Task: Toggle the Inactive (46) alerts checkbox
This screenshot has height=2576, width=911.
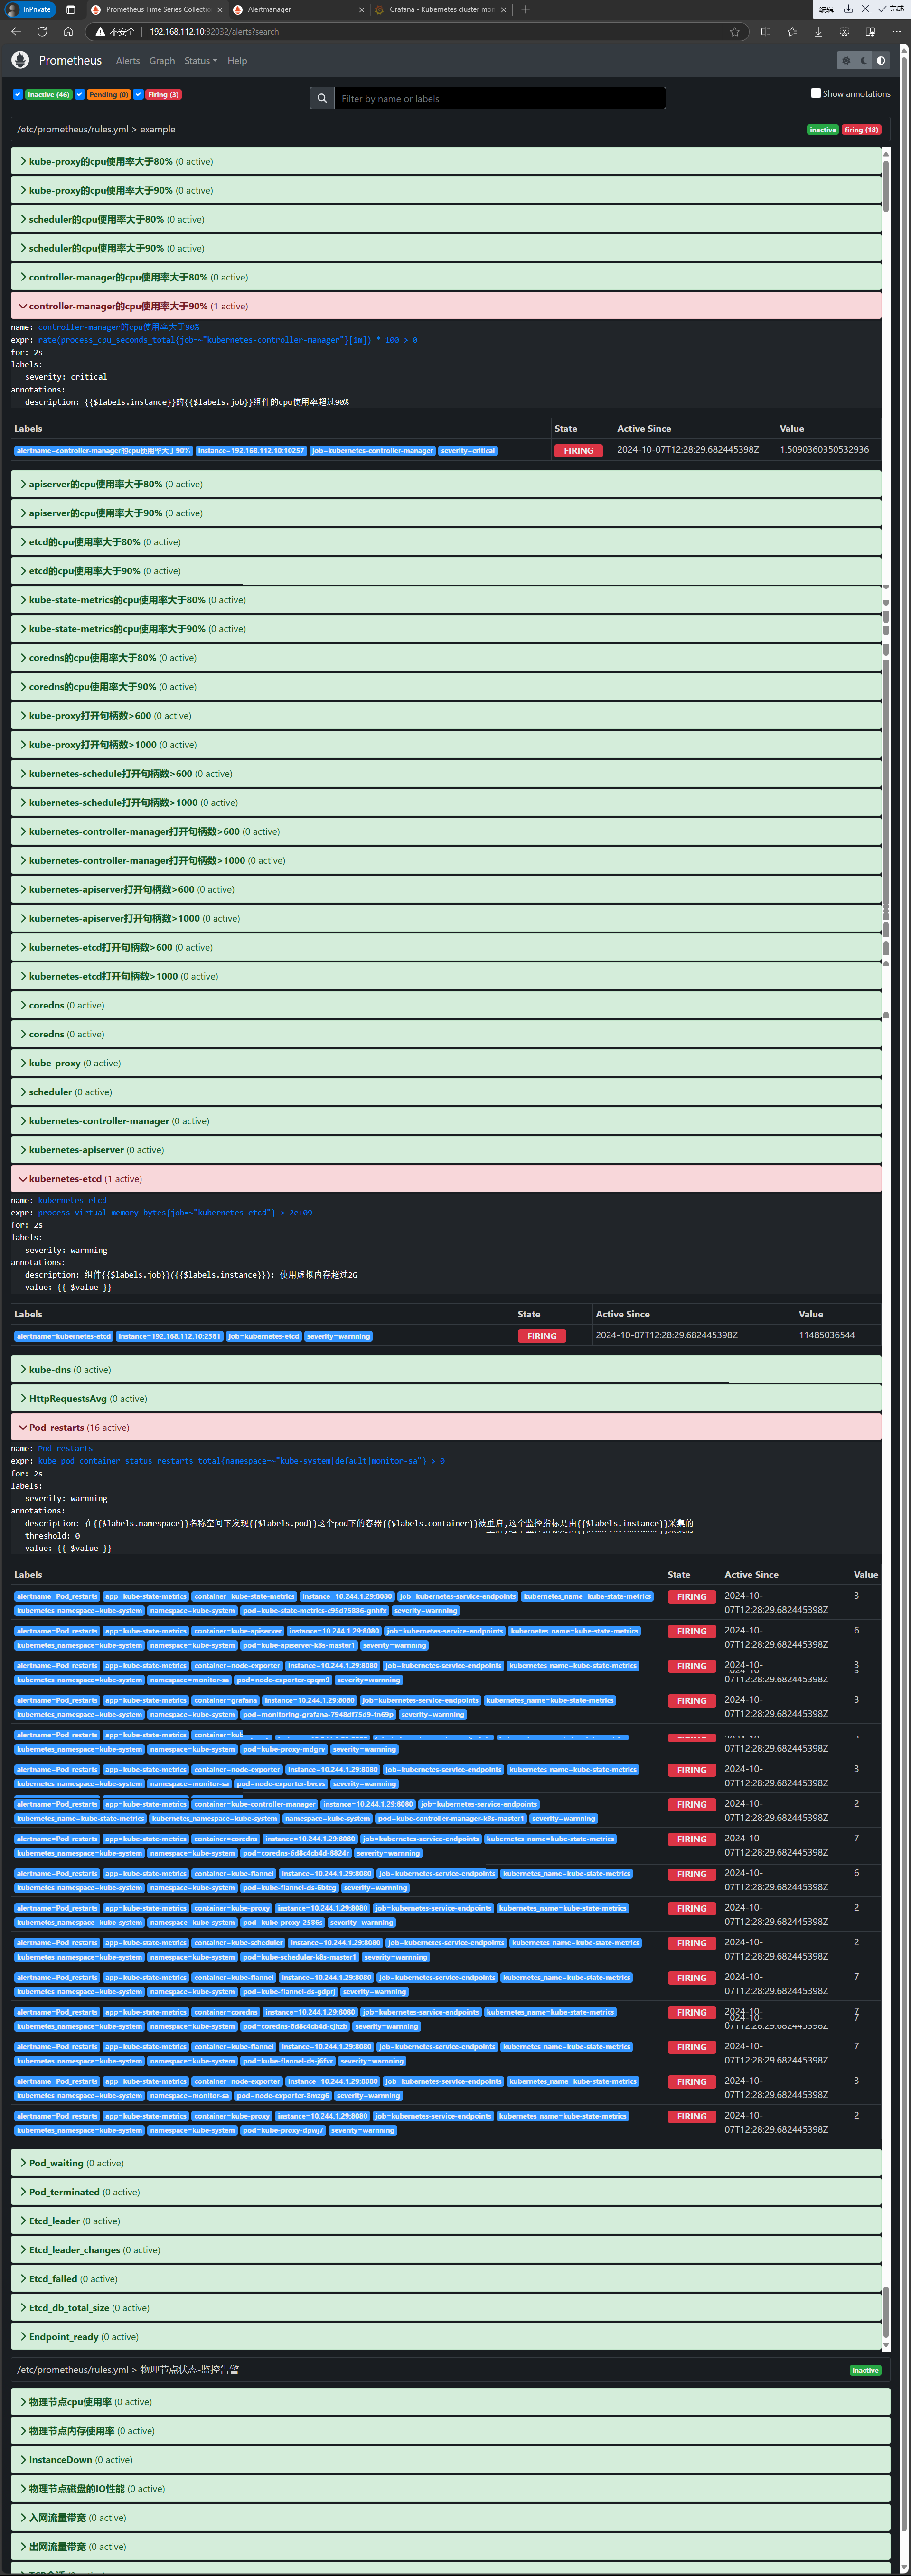Action: tap(18, 94)
